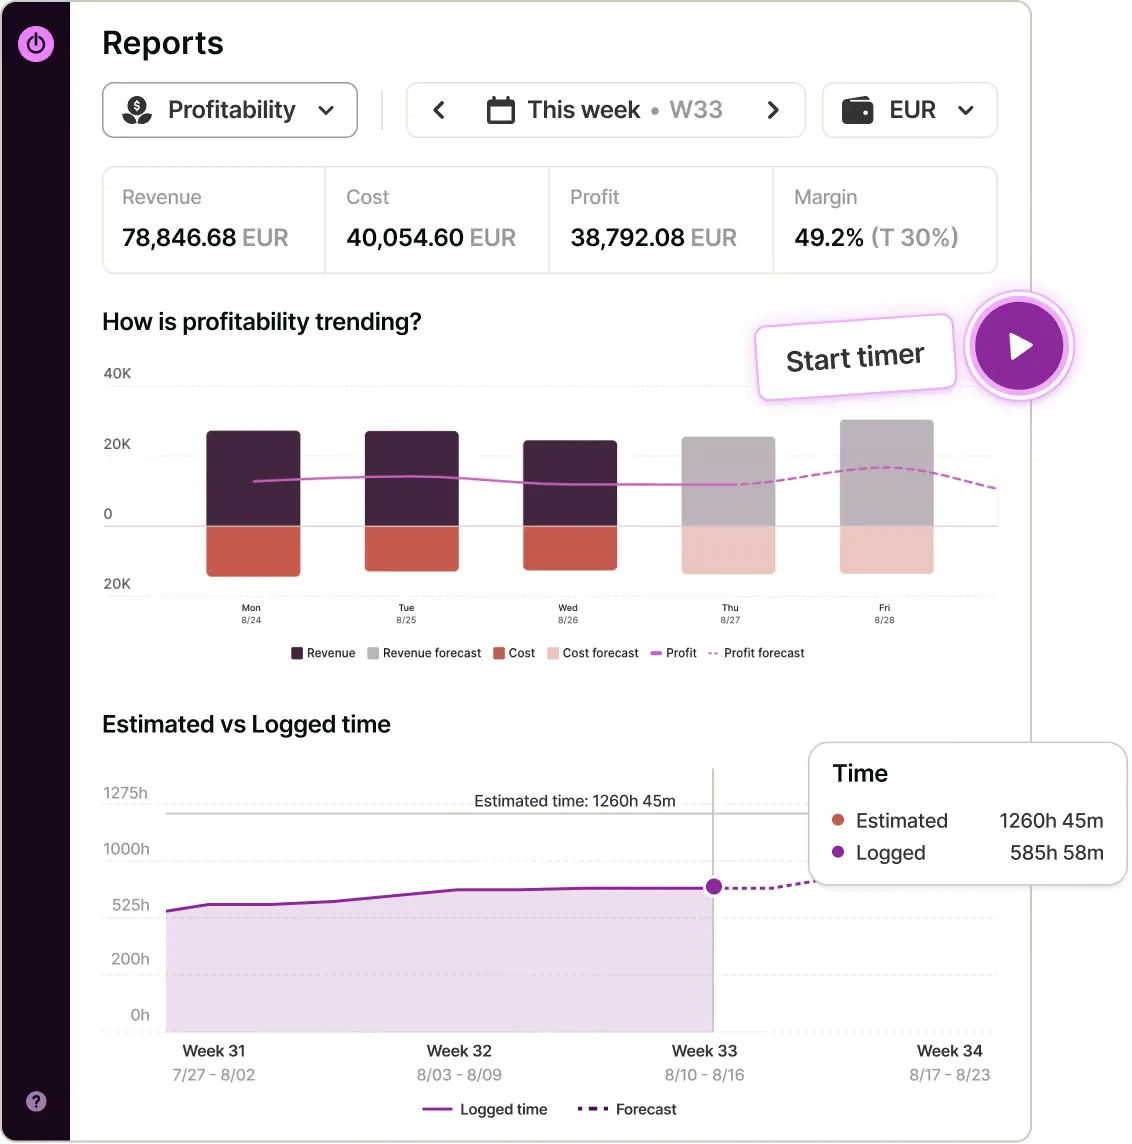Image resolution: width=1132 pixels, height=1144 pixels.
Task: Go to the next week with the right chevron
Action: (773, 110)
